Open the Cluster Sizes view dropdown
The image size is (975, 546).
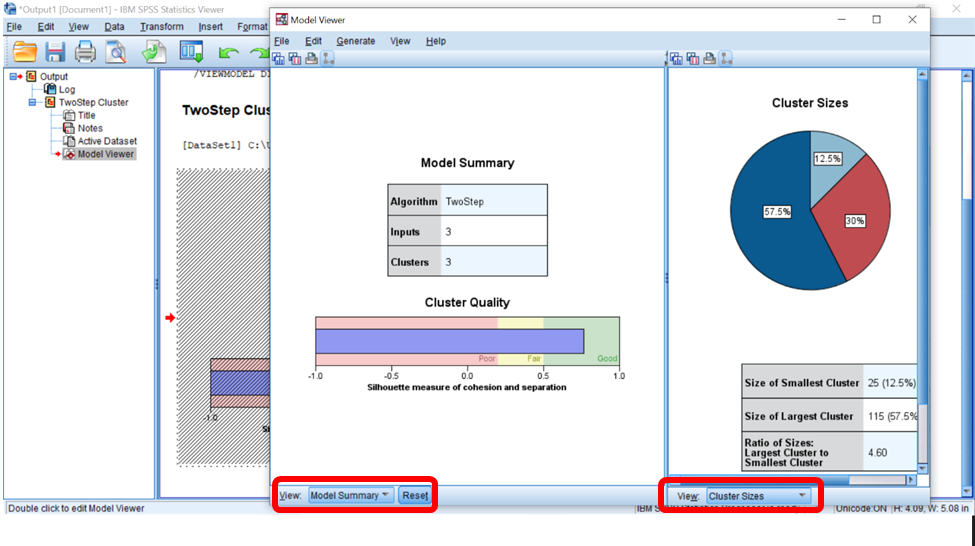click(758, 496)
